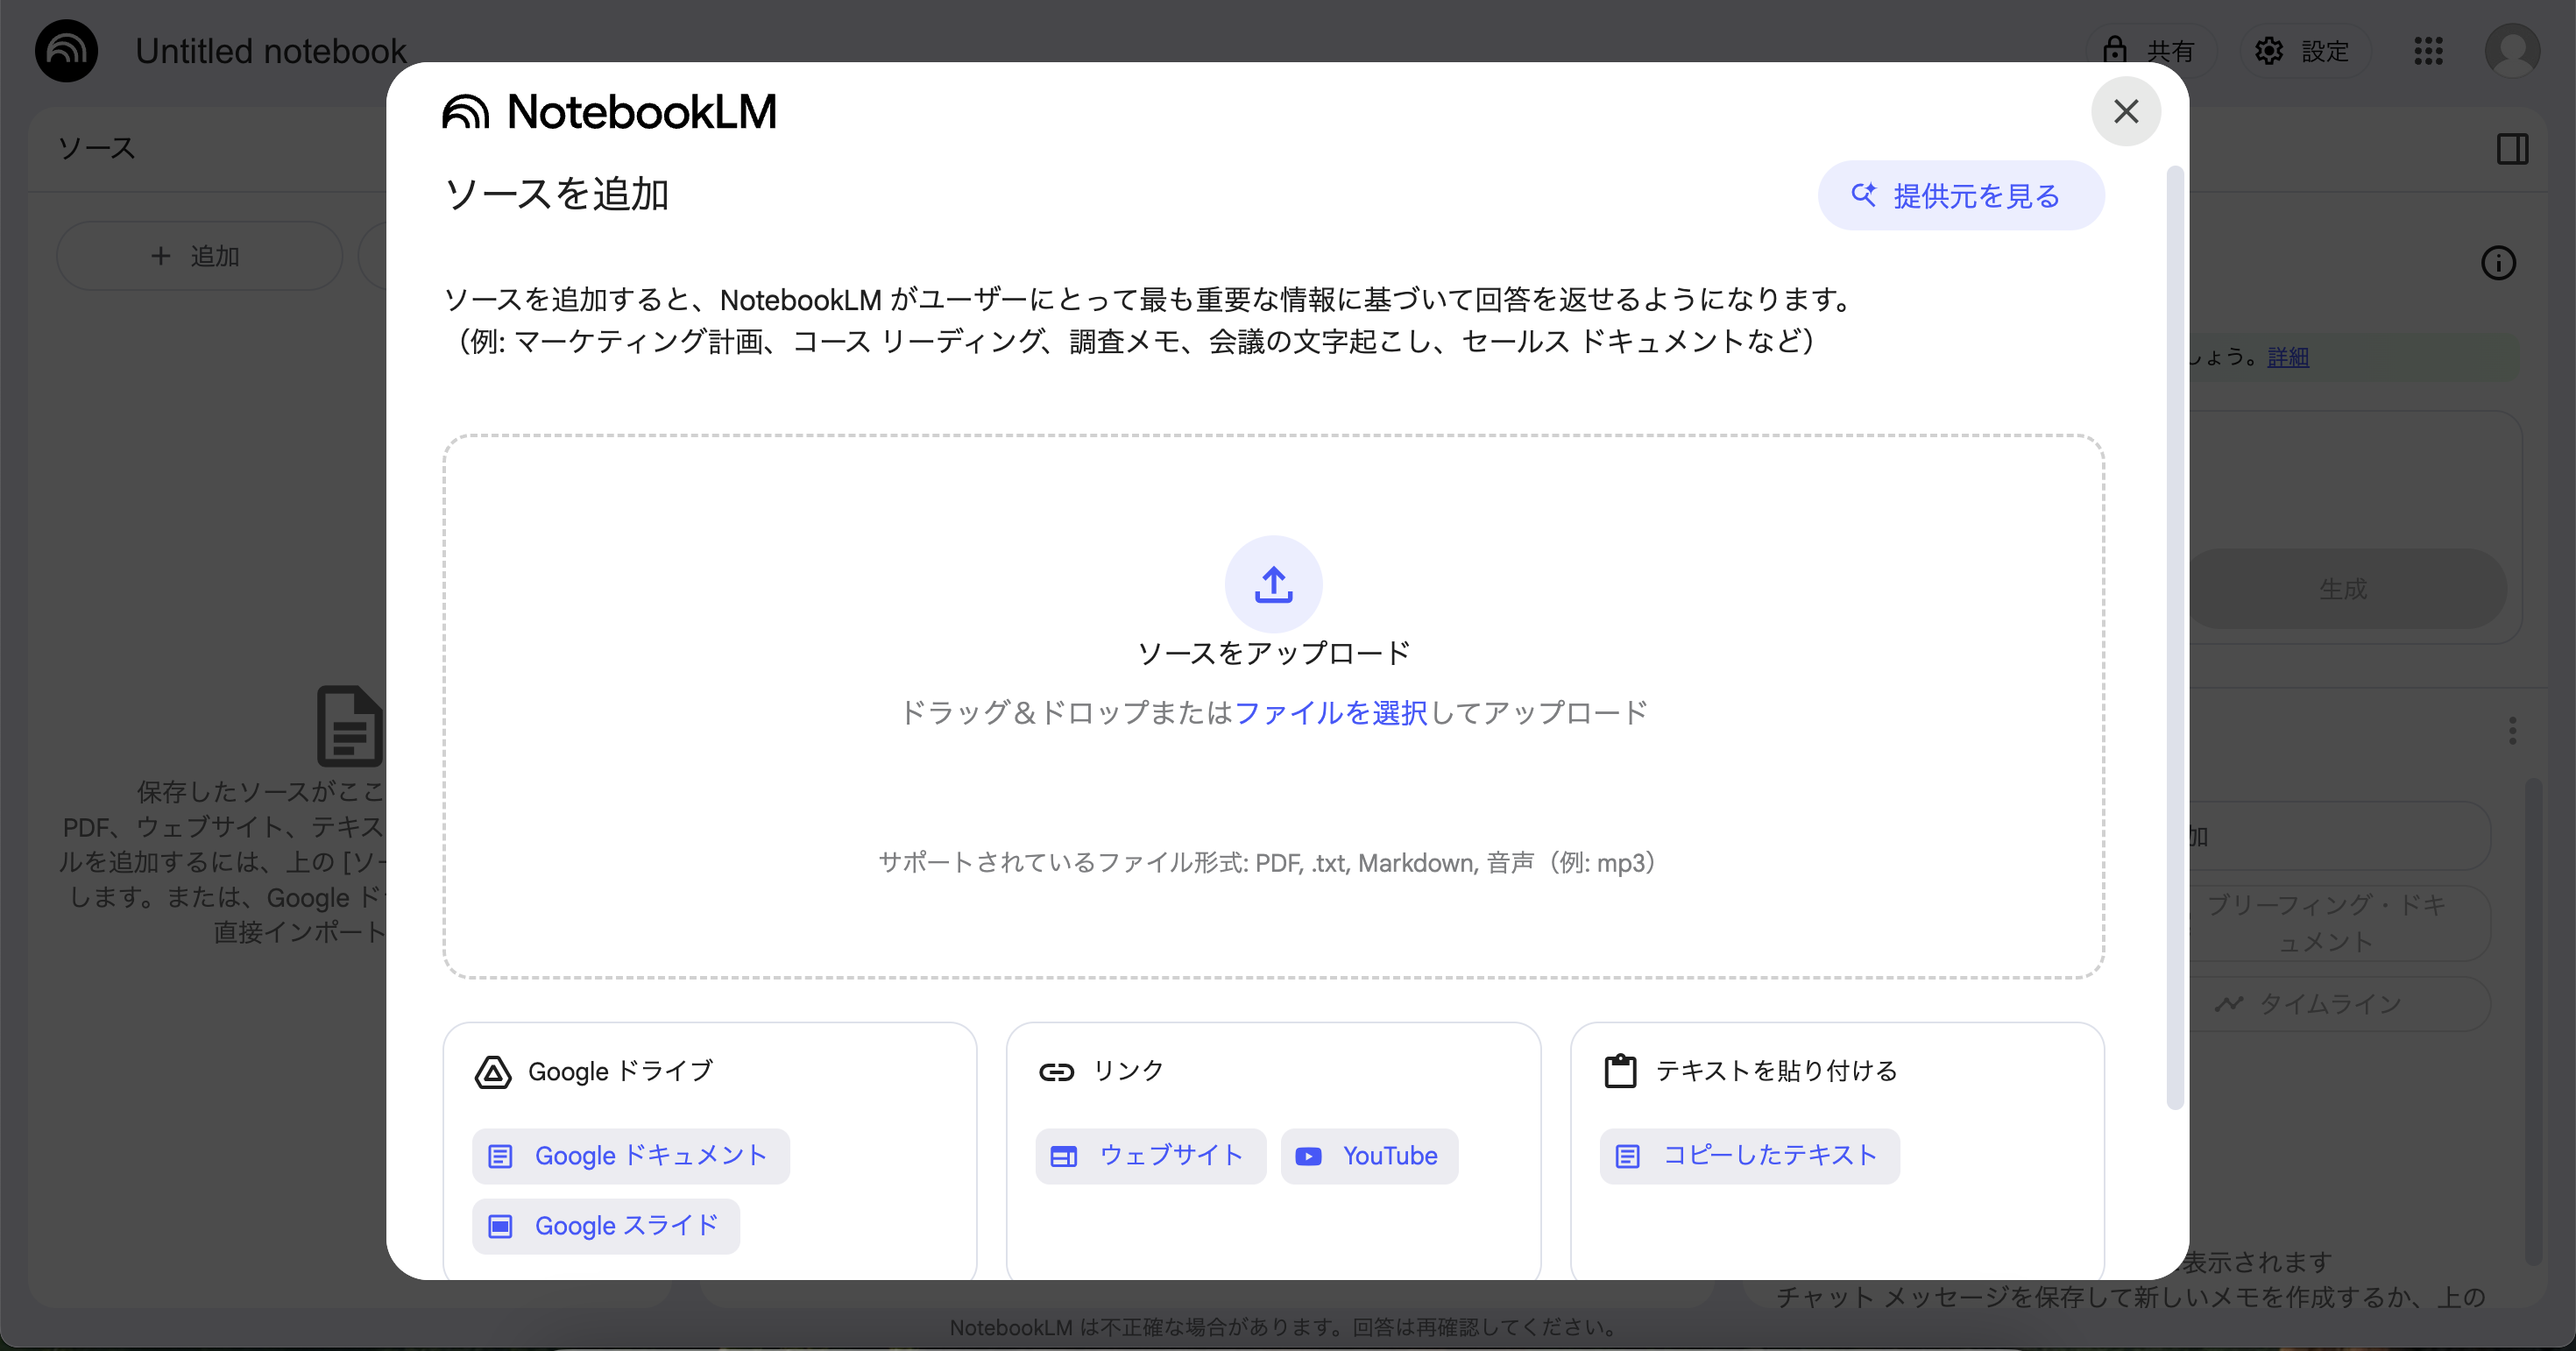Viewport: 2576px width, 1351px height.
Task: Click the YouTube play icon
Action: point(1308,1157)
